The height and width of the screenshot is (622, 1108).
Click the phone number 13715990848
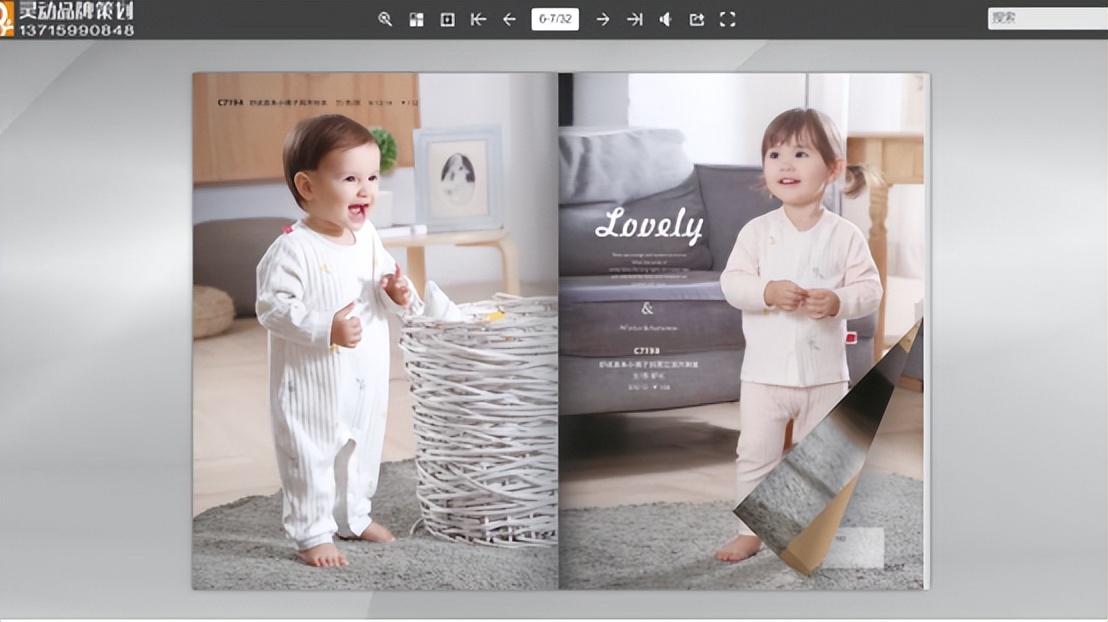[x=76, y=30]
